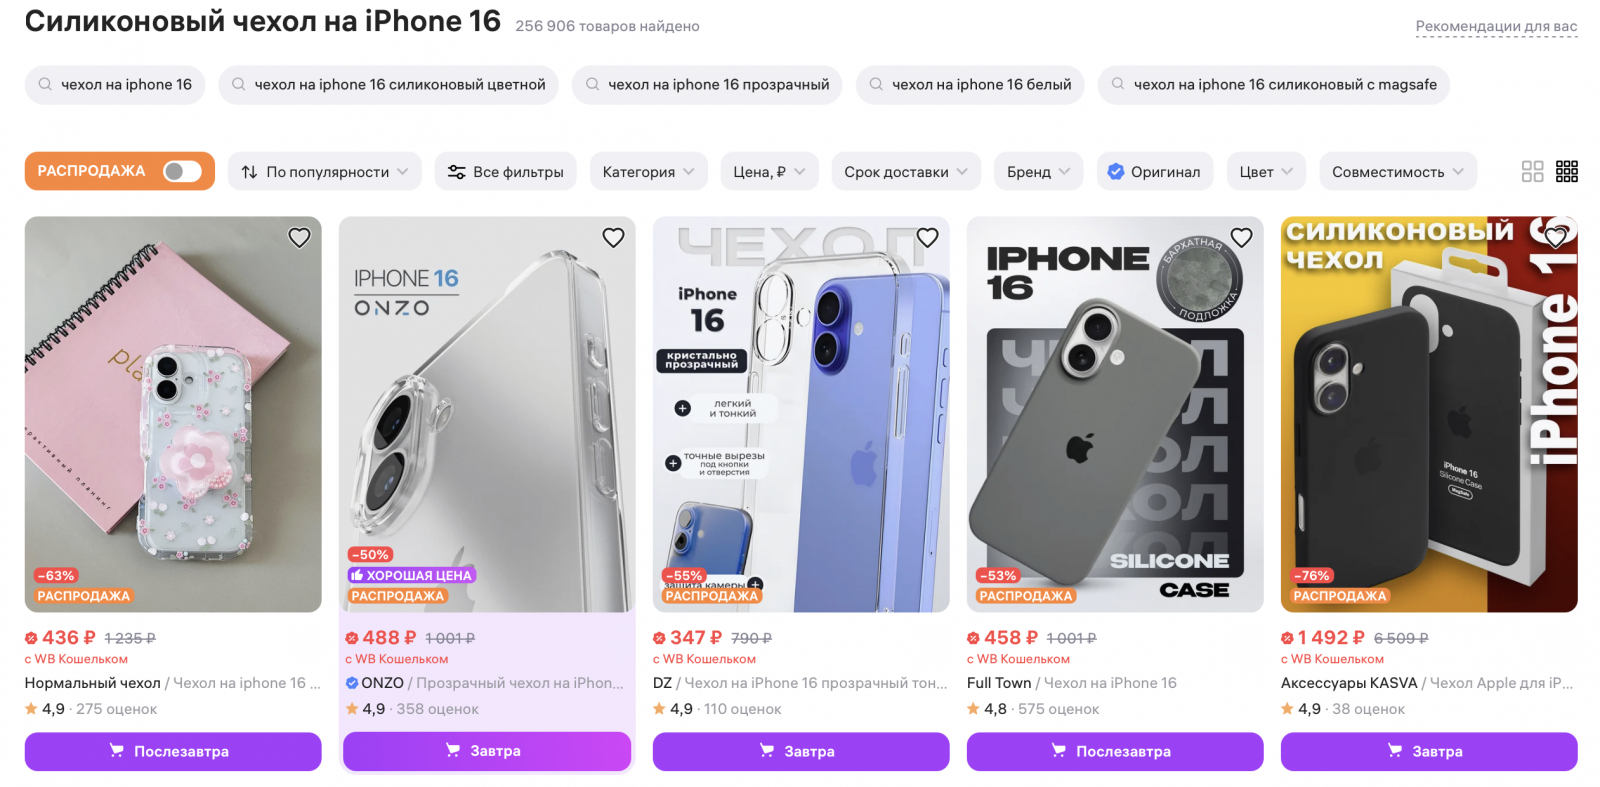Favorite the Full Town silicone case
Image resolution: width=1600 pixels, height=787 pixels.
tap(1241, 238)
